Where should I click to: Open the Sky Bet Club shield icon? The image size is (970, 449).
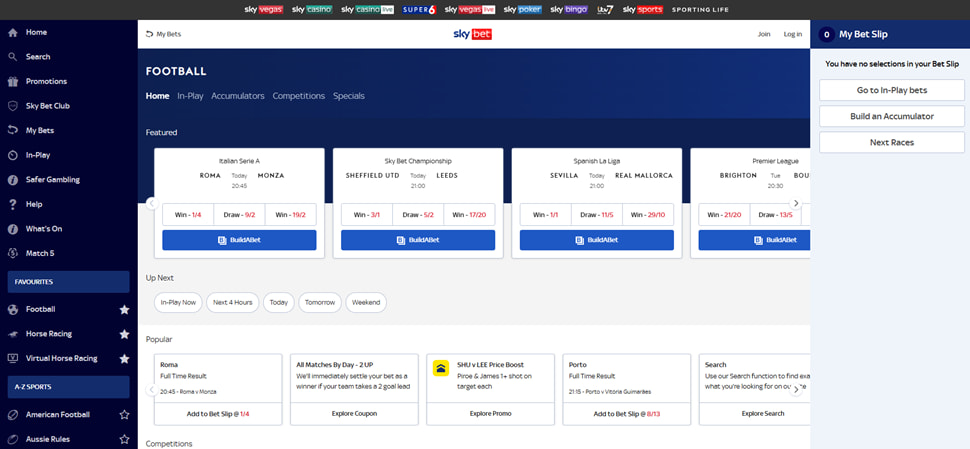click(x=12, y=106)
